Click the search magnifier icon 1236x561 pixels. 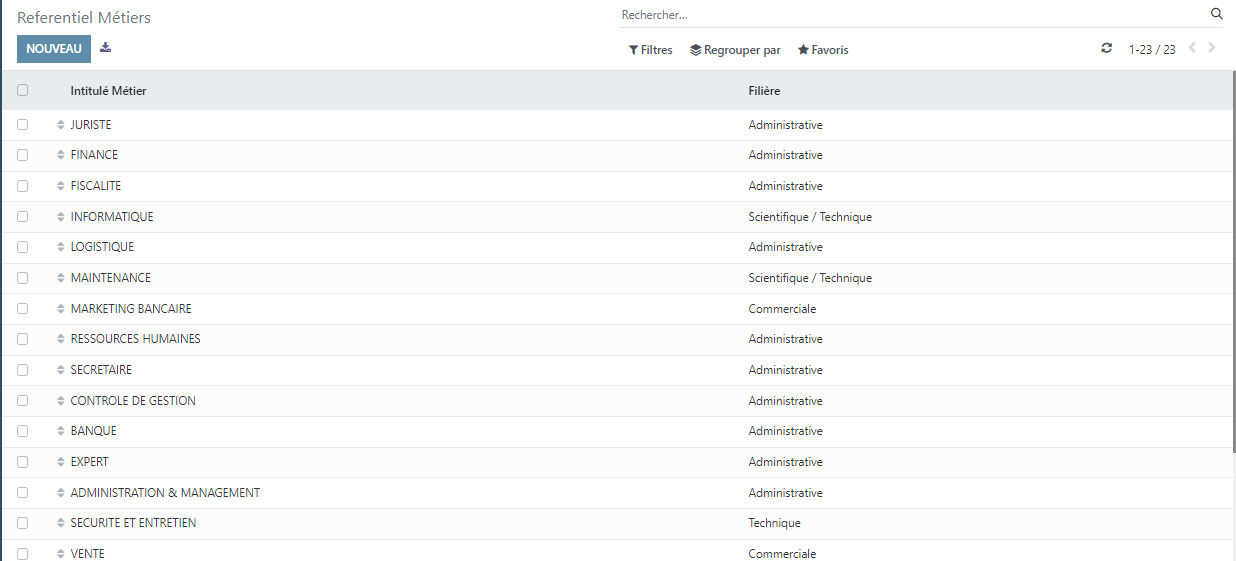tap(1217, 14)
